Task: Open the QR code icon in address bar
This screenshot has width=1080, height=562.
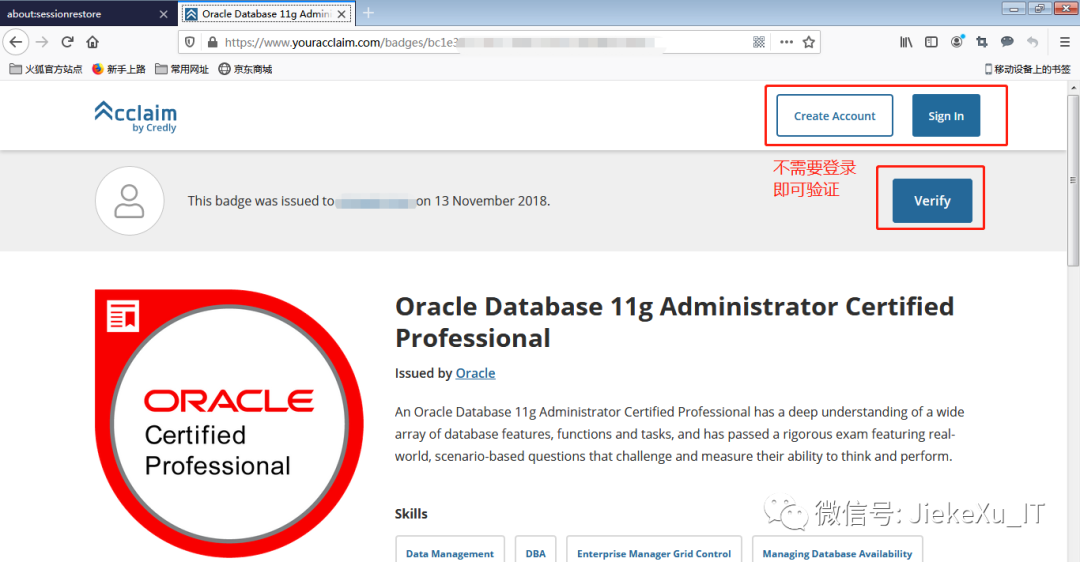Action: click(x=759, y=42)
